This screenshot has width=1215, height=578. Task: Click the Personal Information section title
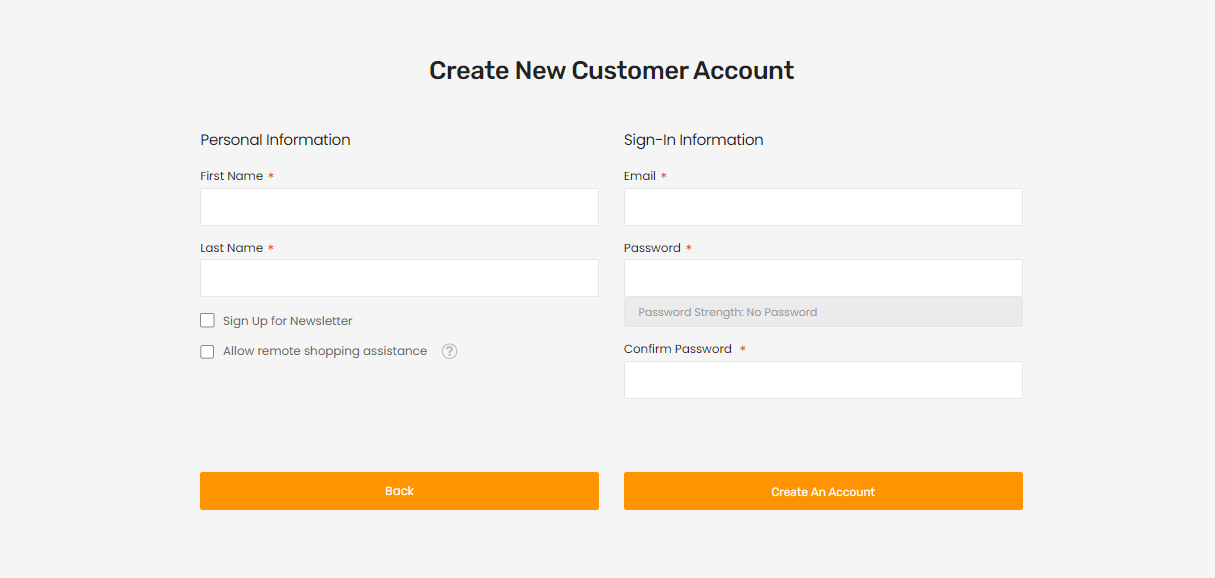275,140
